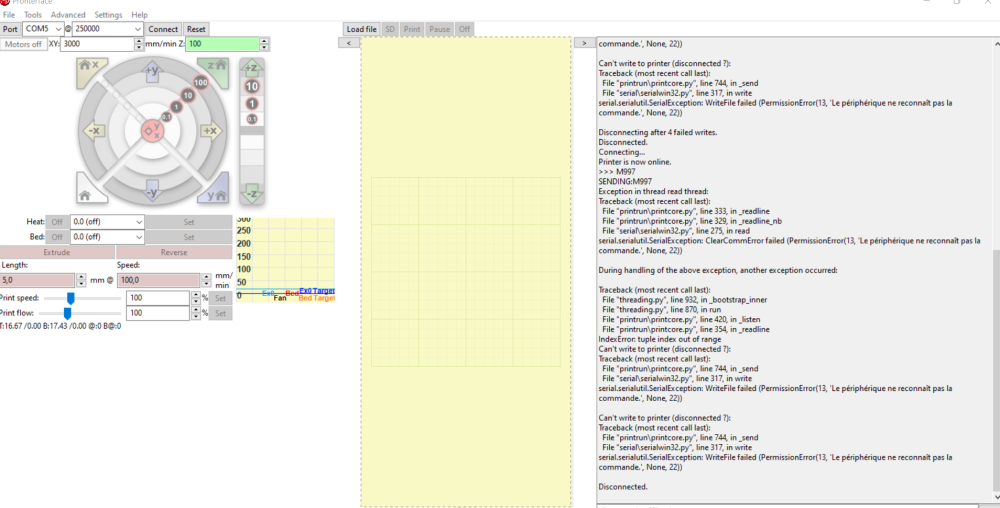Click the XY center icon on dial
Image resolution: width=1000 pixels, height=508 pixels.
tap(152, 131)
